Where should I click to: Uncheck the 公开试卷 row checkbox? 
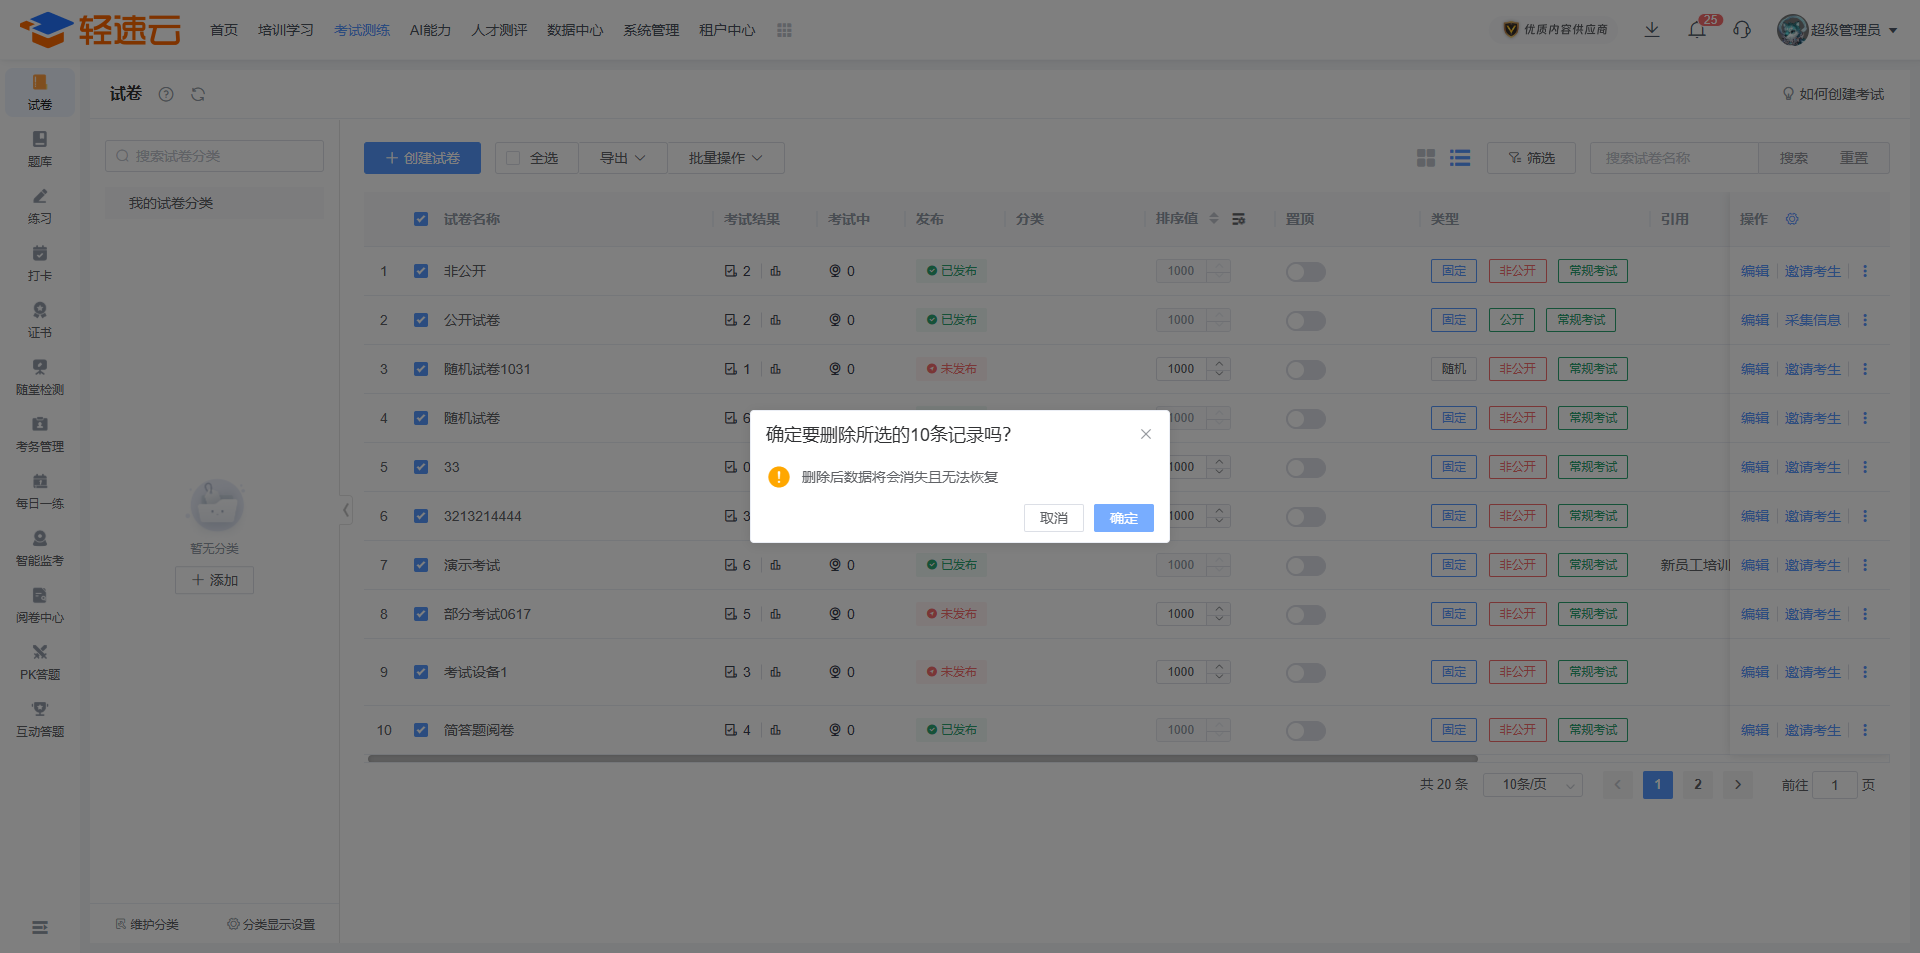pyautogui.click(x=421, y=320)
